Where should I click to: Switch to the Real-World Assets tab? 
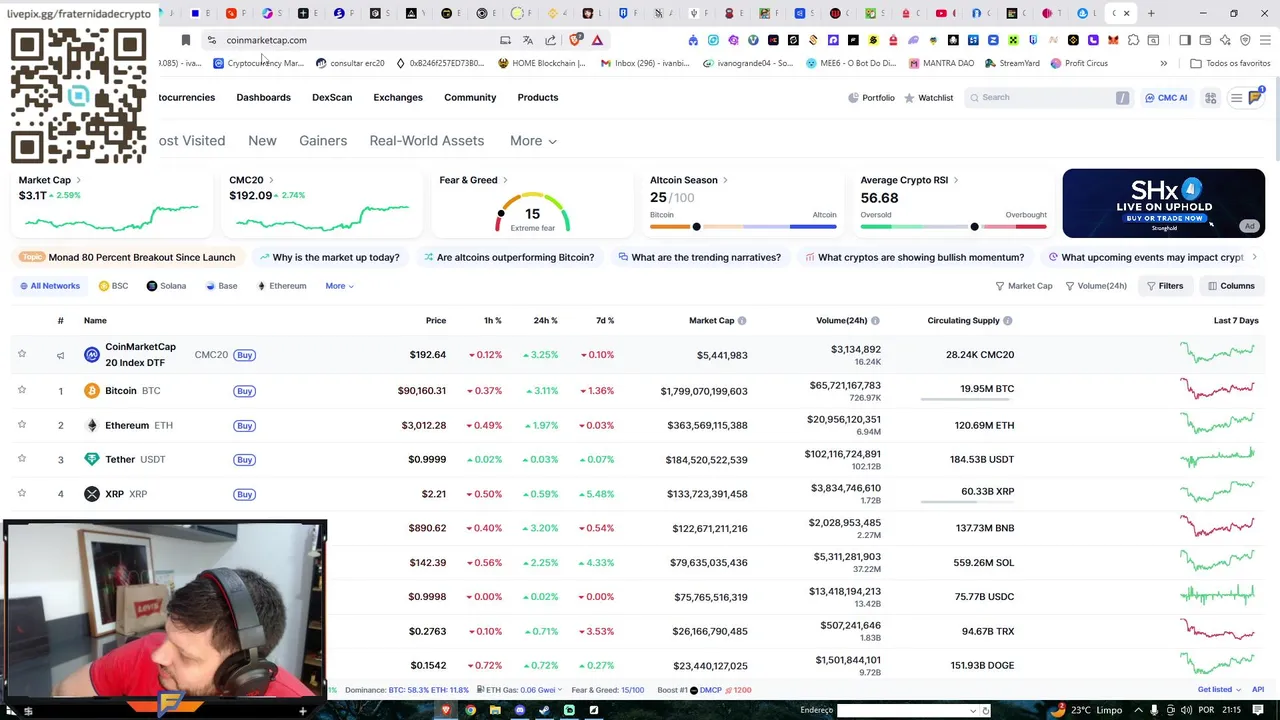click(x=427, y=141)
